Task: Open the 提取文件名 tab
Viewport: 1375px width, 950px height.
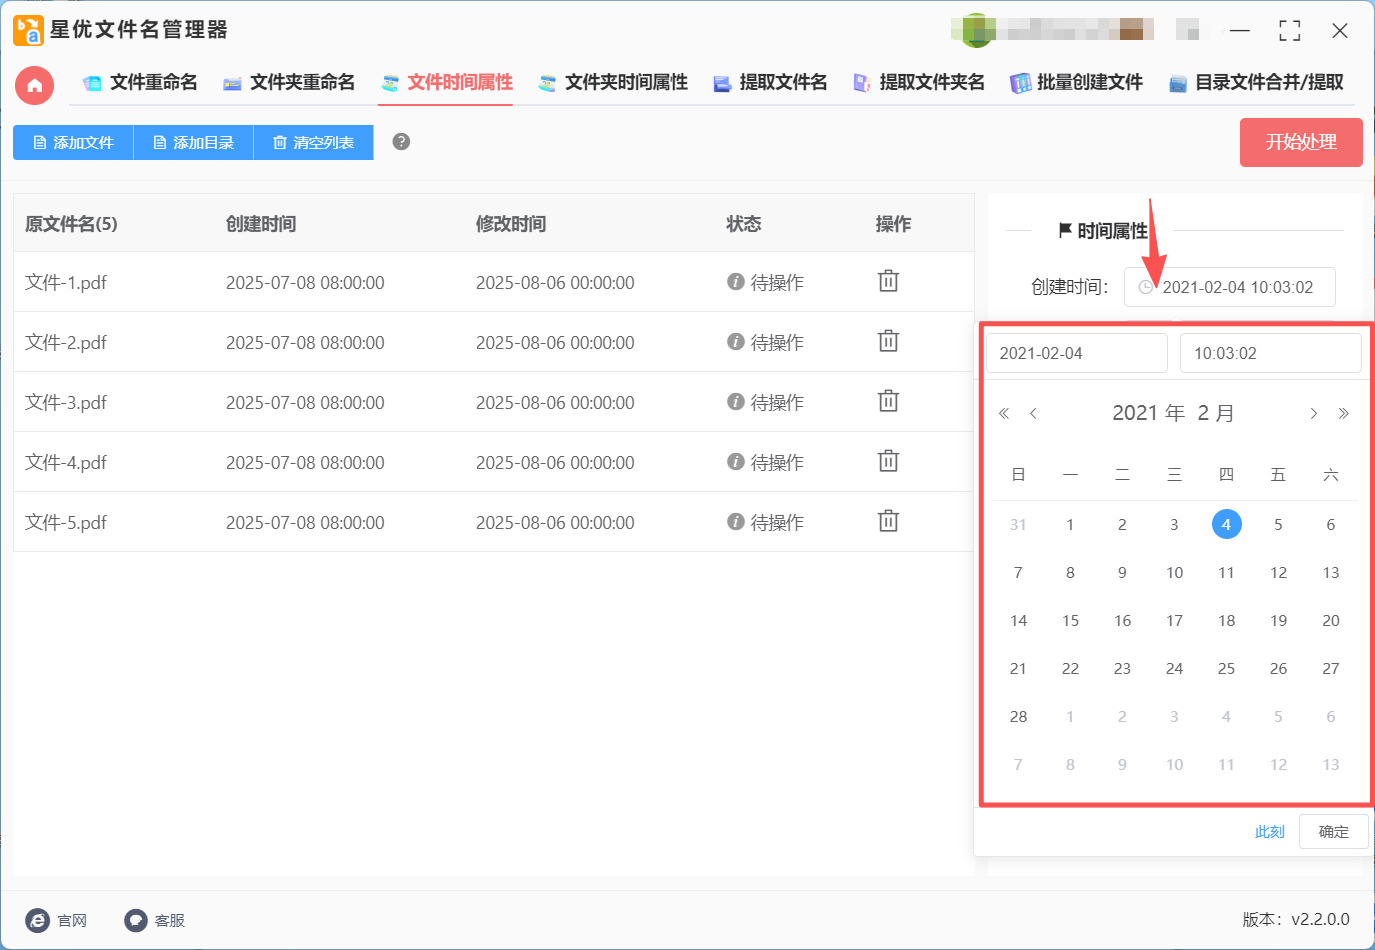Action: pos(770,83)
